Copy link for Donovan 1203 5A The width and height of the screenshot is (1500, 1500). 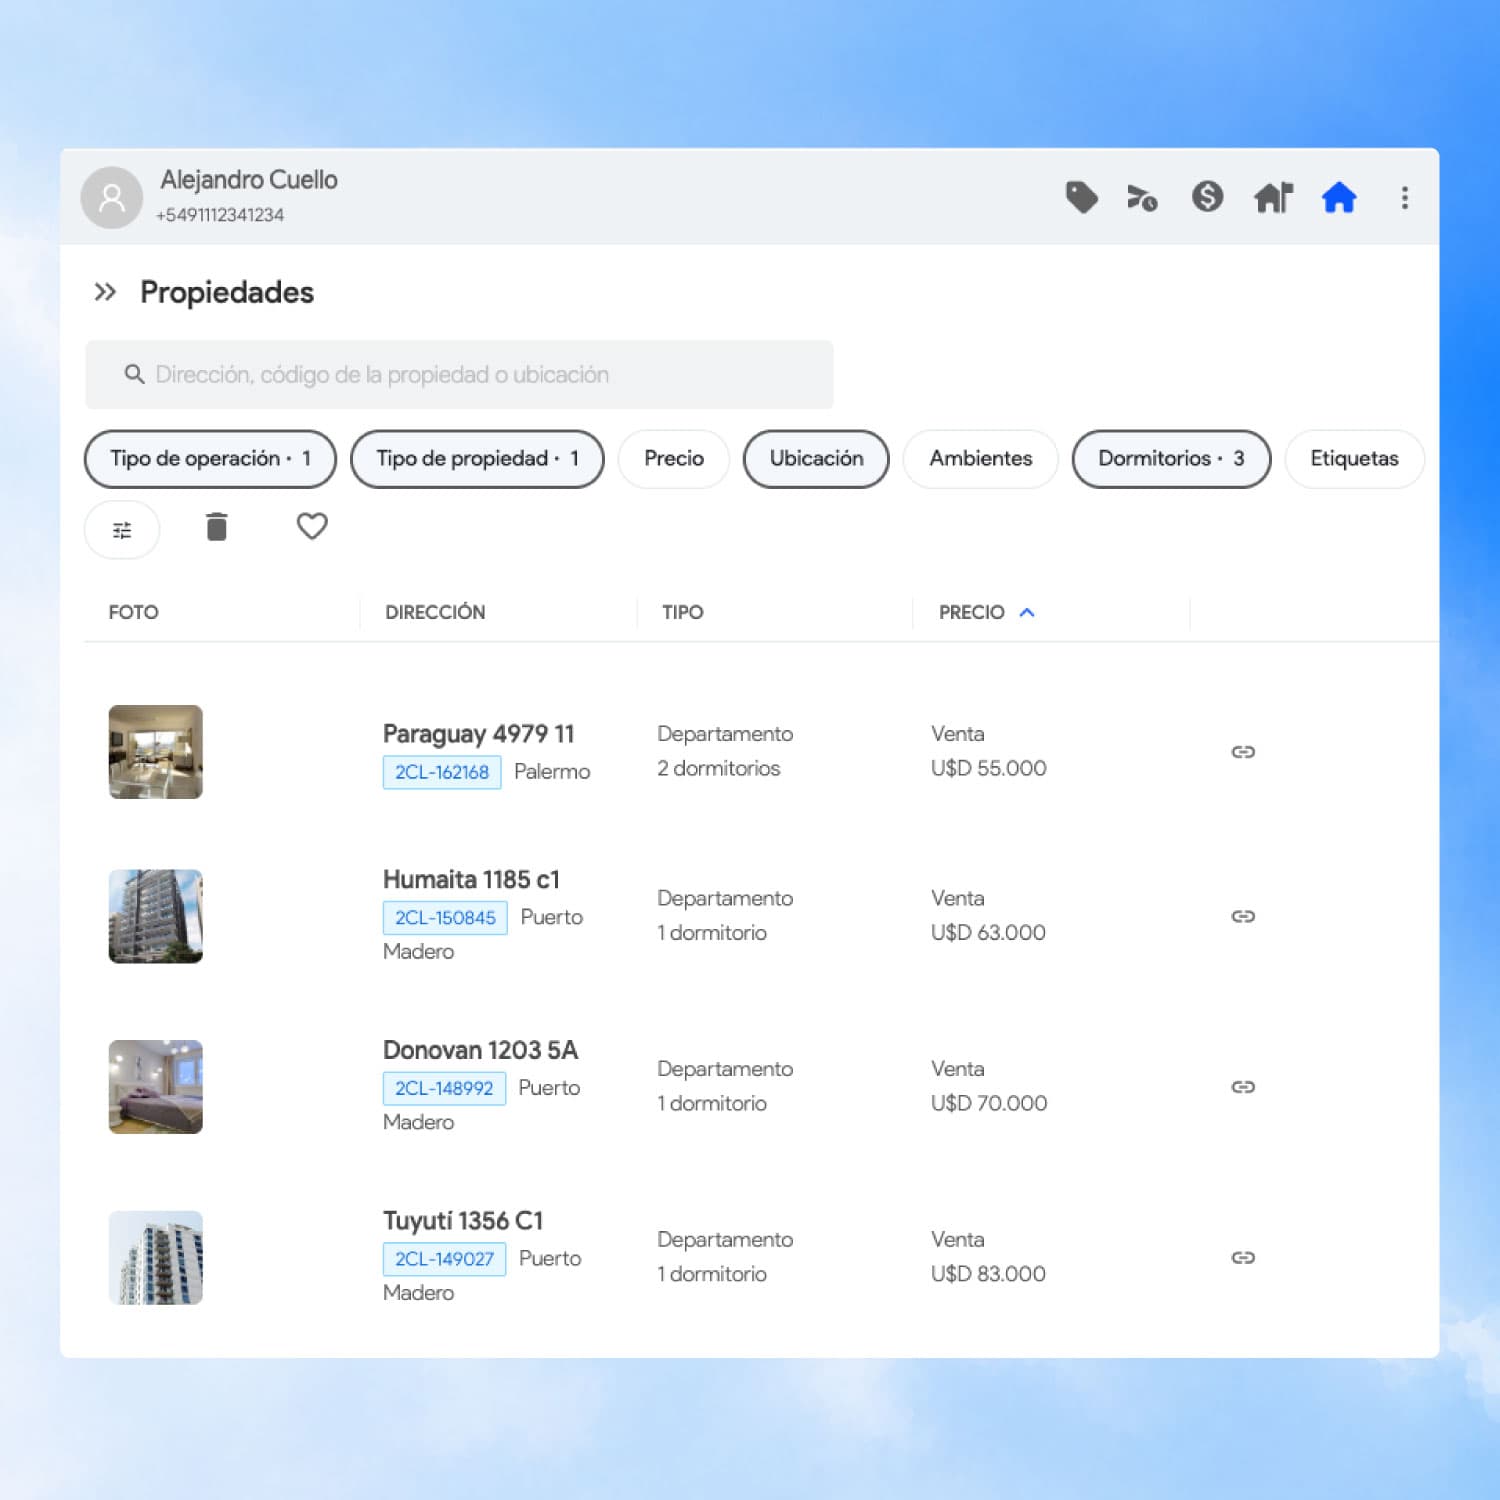point(1243,1087)
